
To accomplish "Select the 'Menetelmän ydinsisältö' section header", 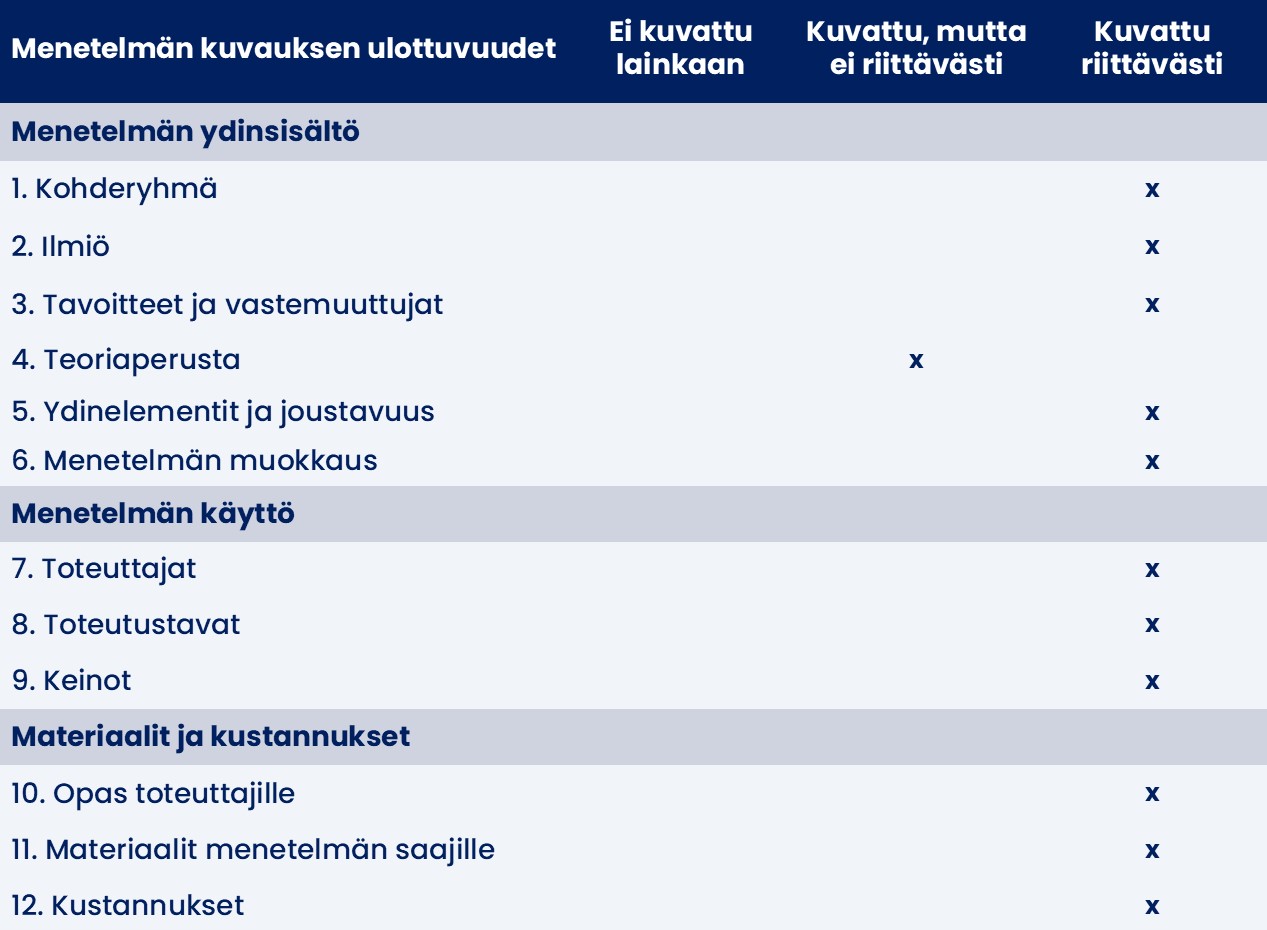I will coord(185,132).
